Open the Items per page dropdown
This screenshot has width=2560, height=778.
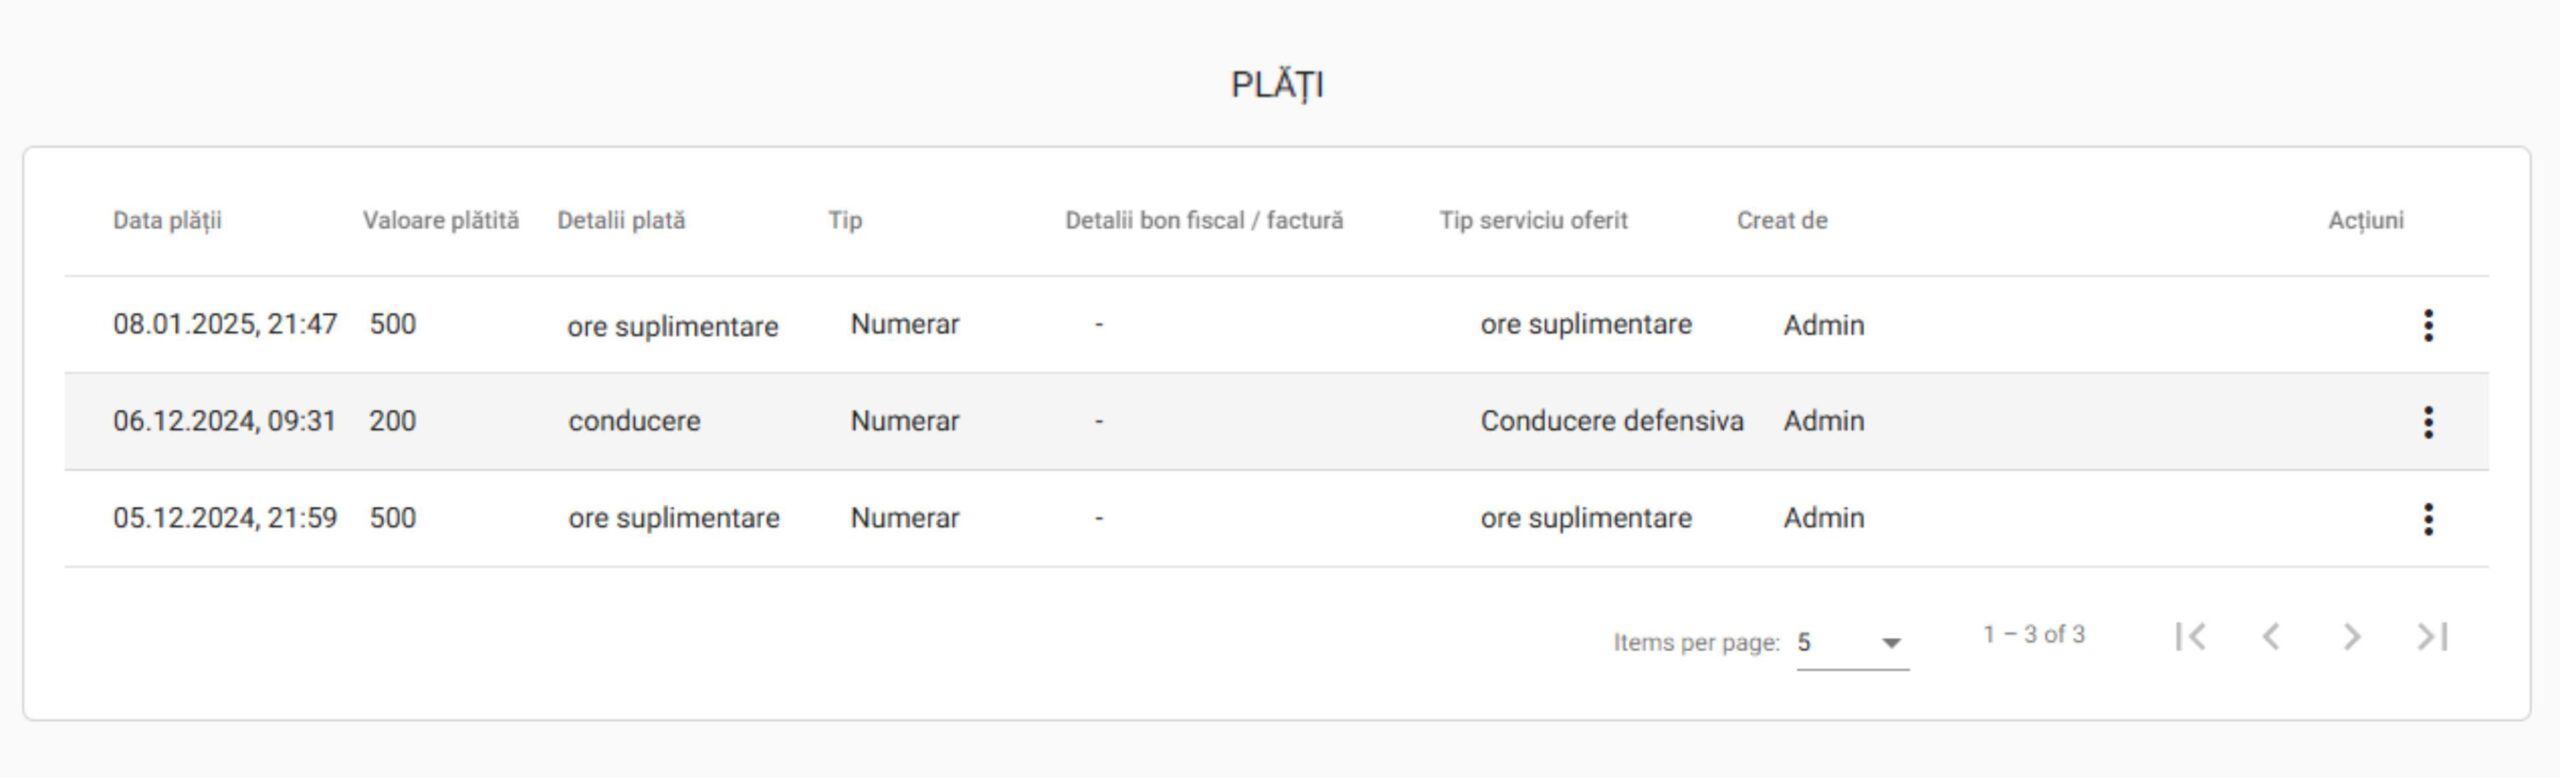pos(1852,643)
